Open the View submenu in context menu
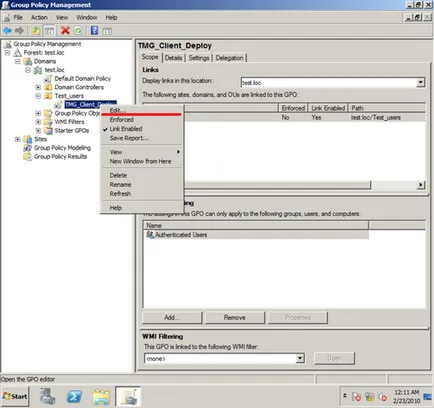Screen dimensions: 434x408 tap(142, 152)
